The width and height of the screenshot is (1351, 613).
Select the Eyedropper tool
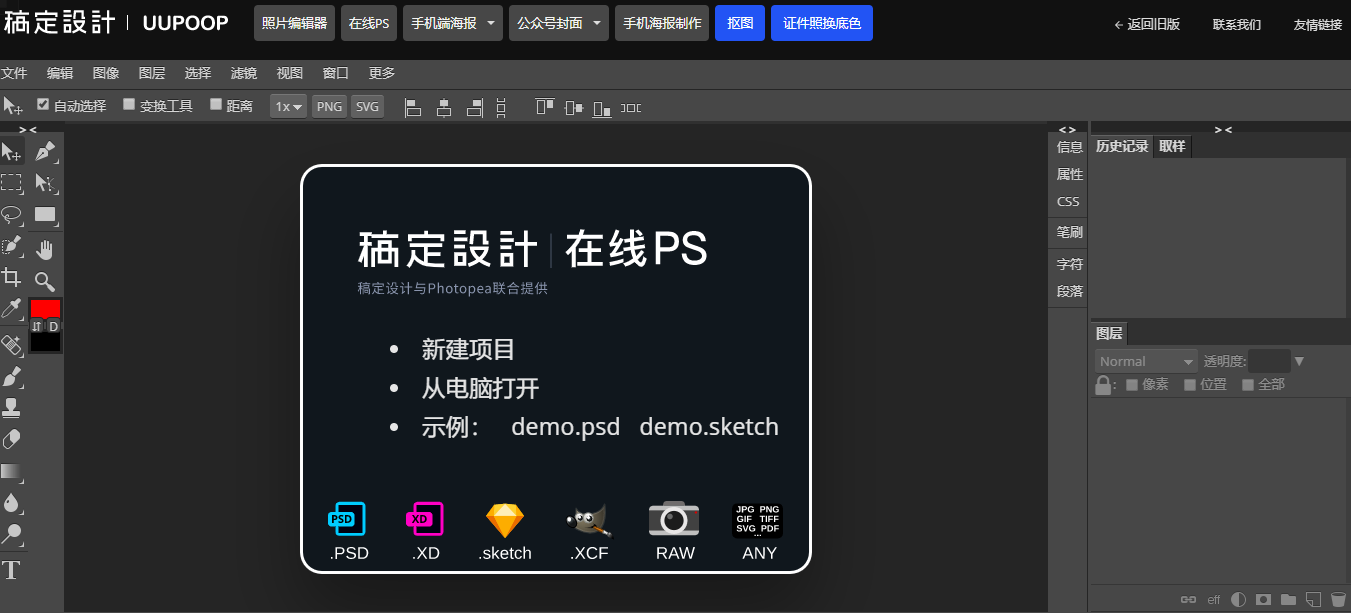(12, 308)
